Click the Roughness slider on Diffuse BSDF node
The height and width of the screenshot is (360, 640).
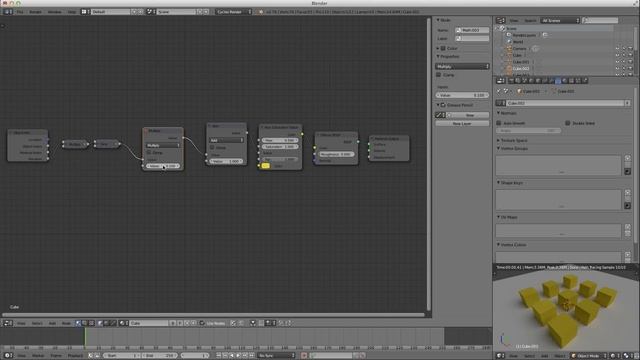pyautogui.click(x=336, y=154)
